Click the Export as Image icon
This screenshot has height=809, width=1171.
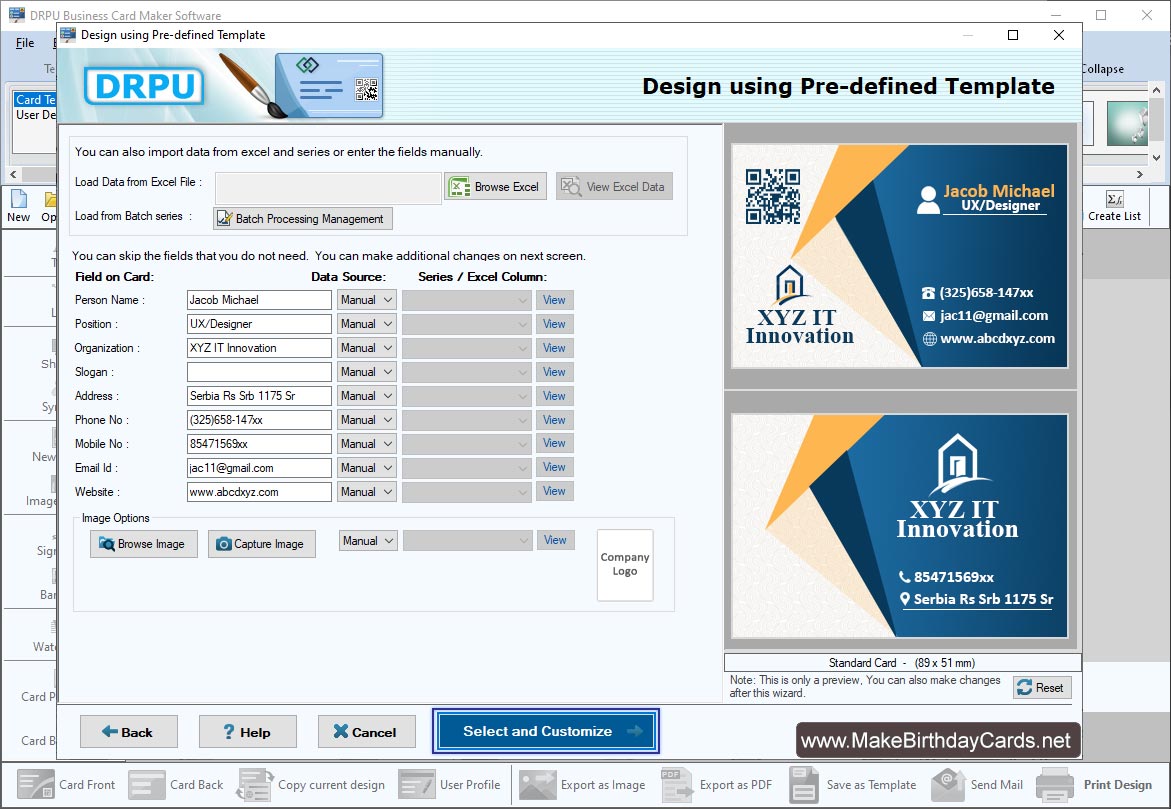(538, 784)
